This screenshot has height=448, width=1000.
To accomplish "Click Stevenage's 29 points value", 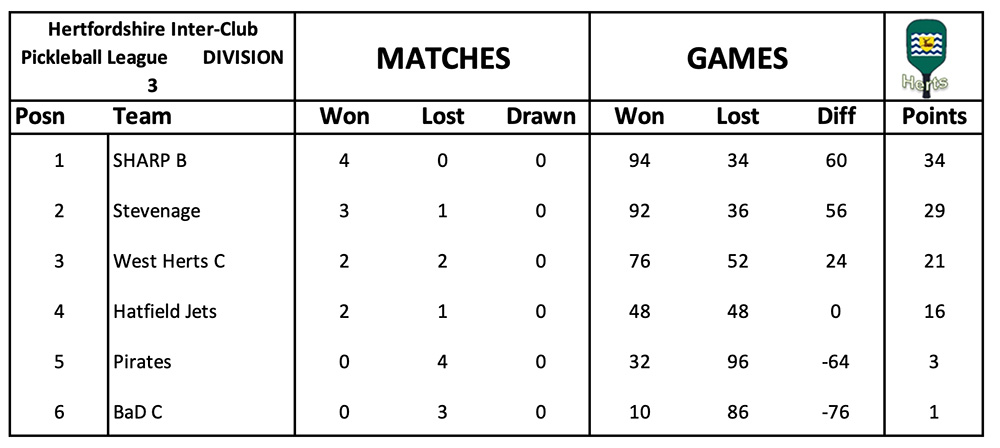I will coord(934,211).
